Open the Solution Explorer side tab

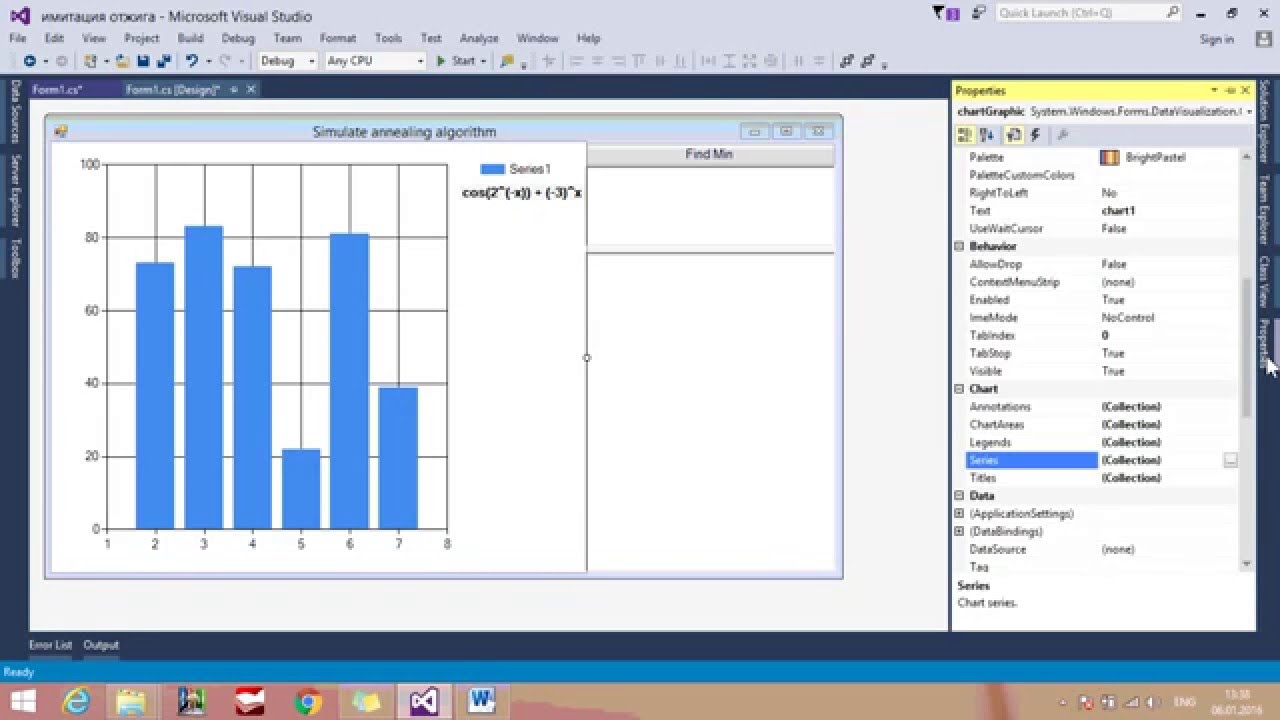[x=1265, y=120]
